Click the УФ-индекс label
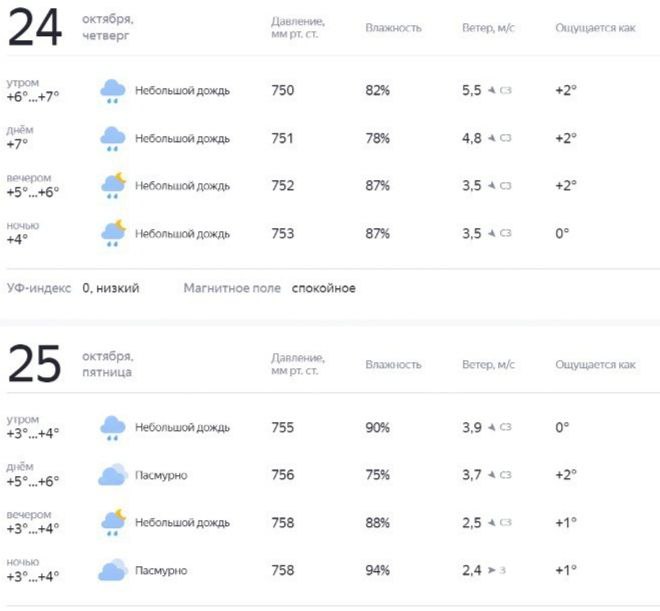Viewport: 660px width, 611px height. (39, 288)
